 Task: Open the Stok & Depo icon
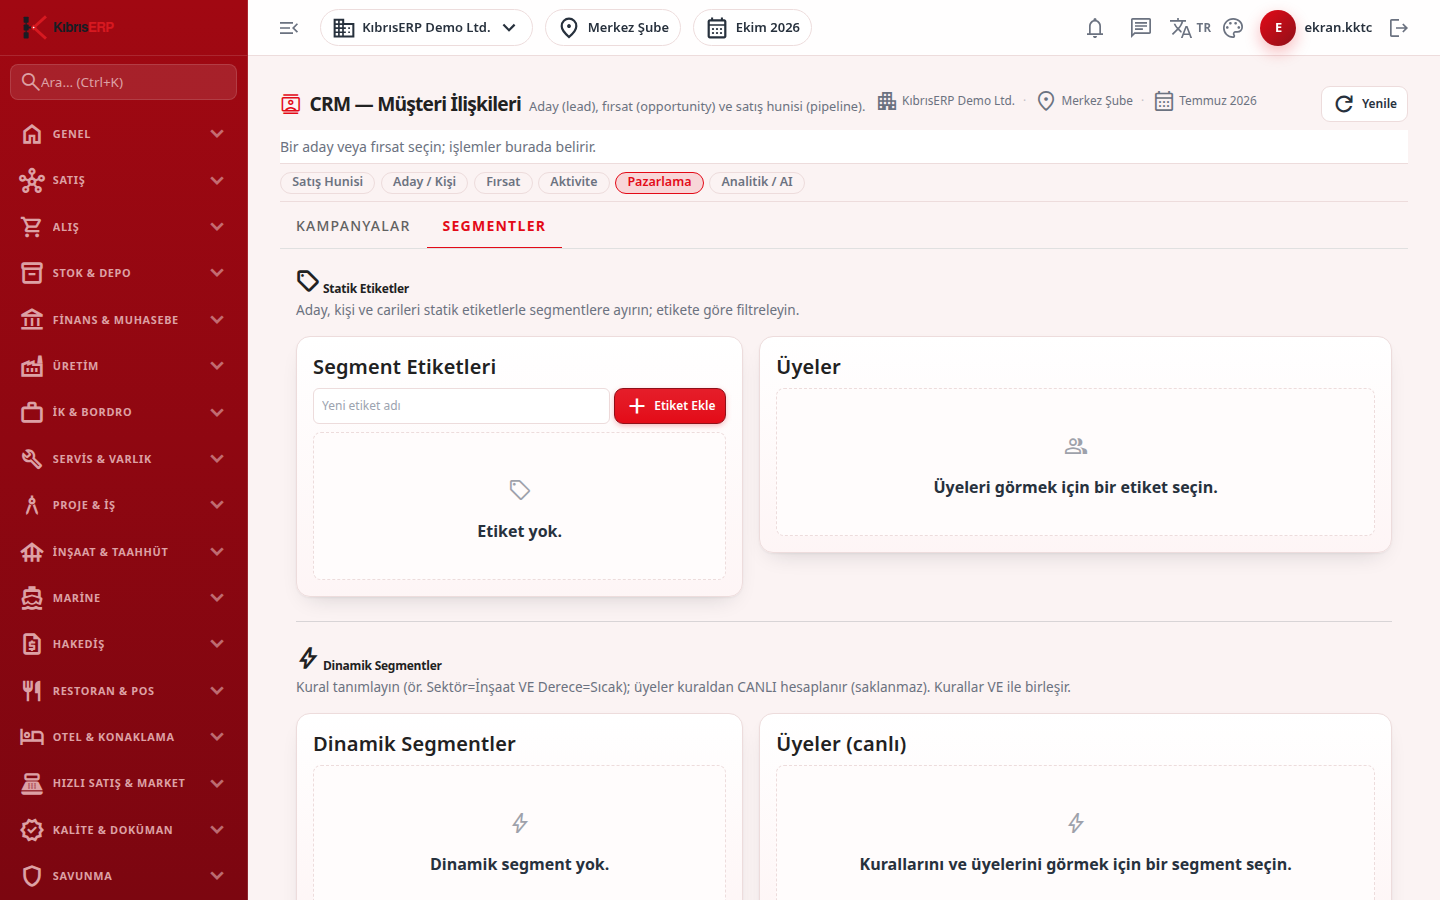pyautogui.click(x=32, y=273)
